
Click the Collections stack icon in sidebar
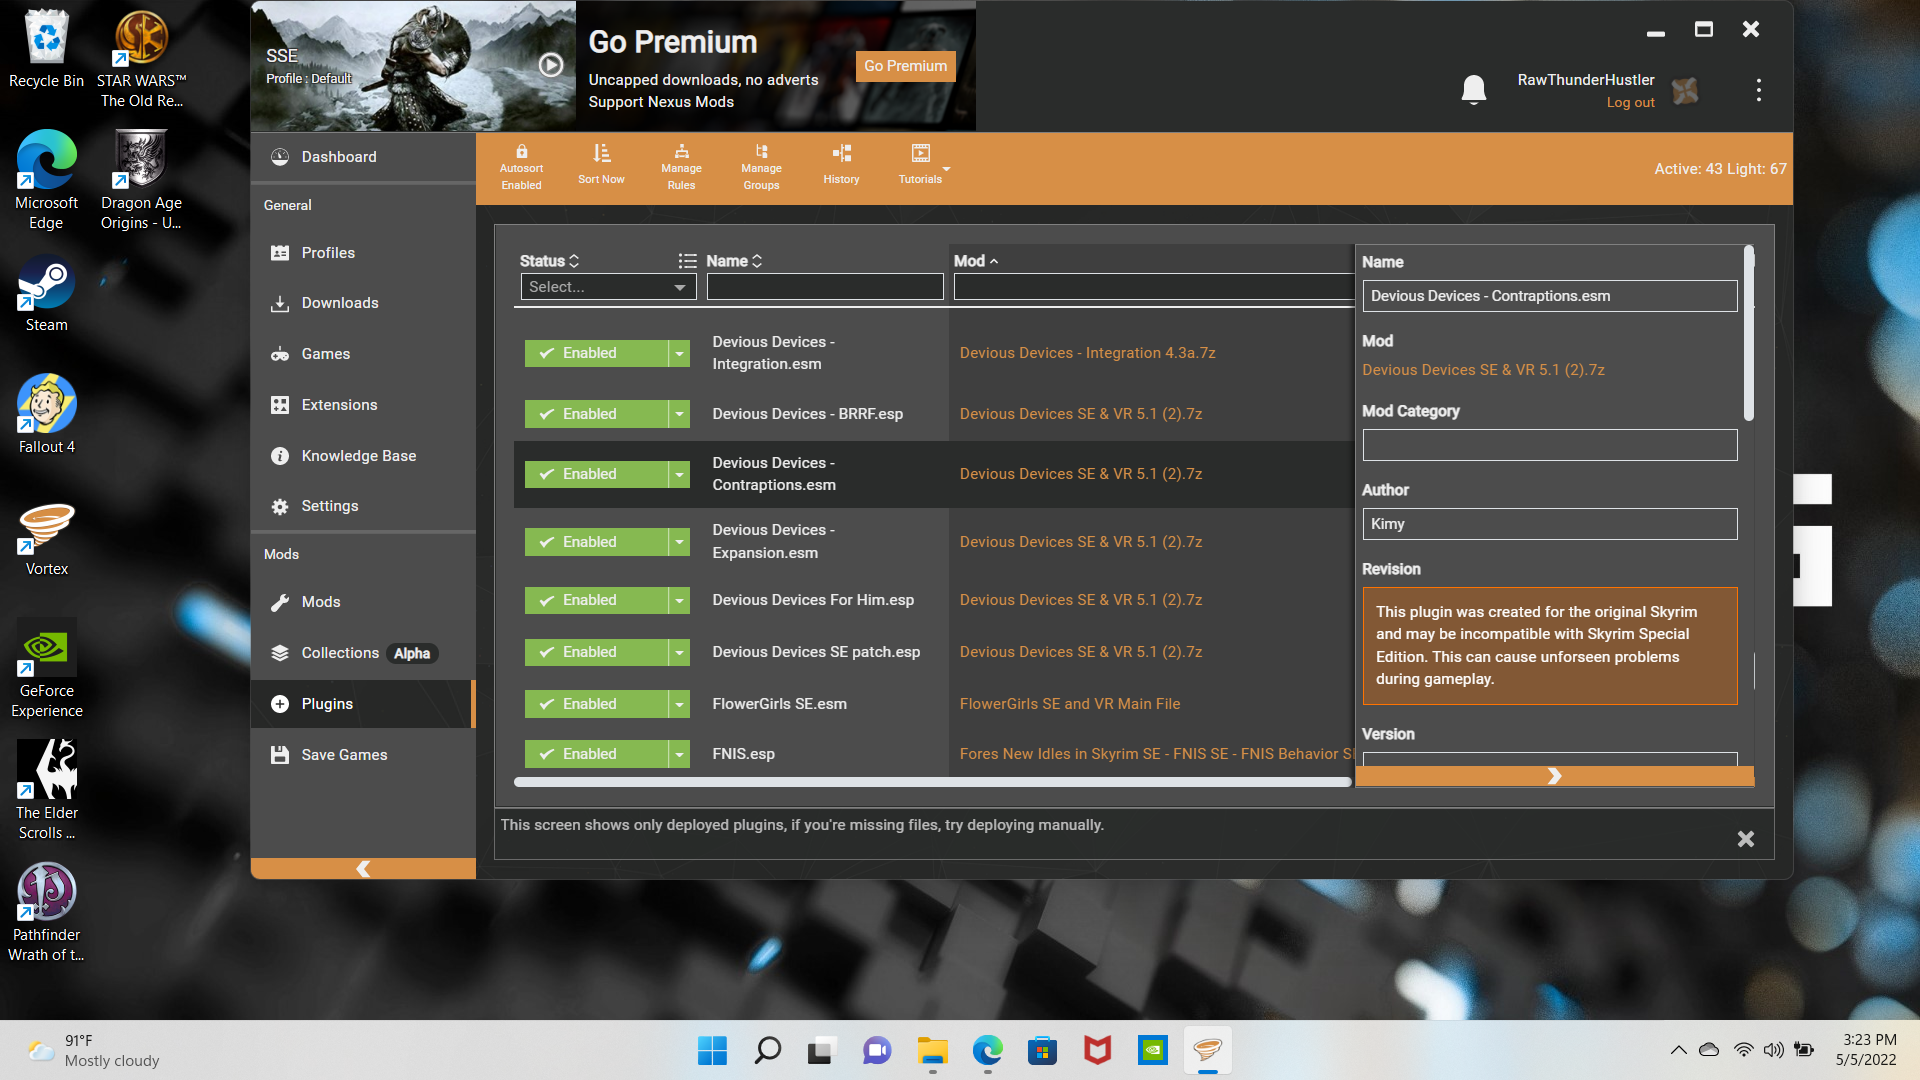click(x=280, y=653)
